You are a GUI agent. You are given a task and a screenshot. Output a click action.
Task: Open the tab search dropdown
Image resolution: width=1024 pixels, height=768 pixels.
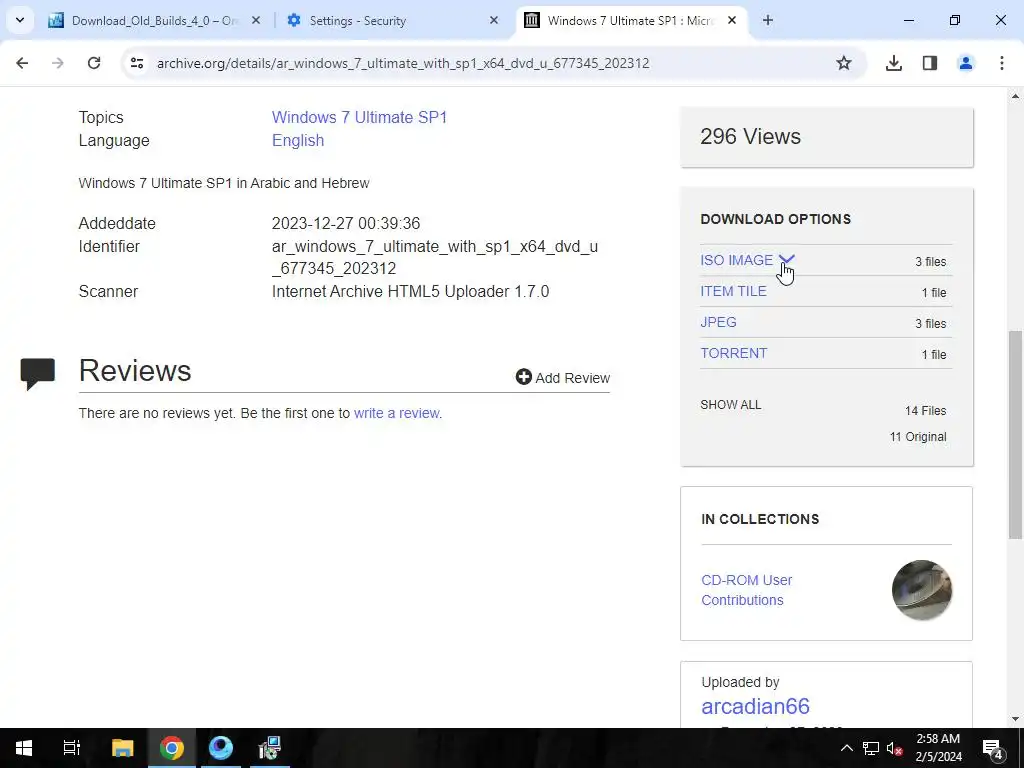(20, 20)
